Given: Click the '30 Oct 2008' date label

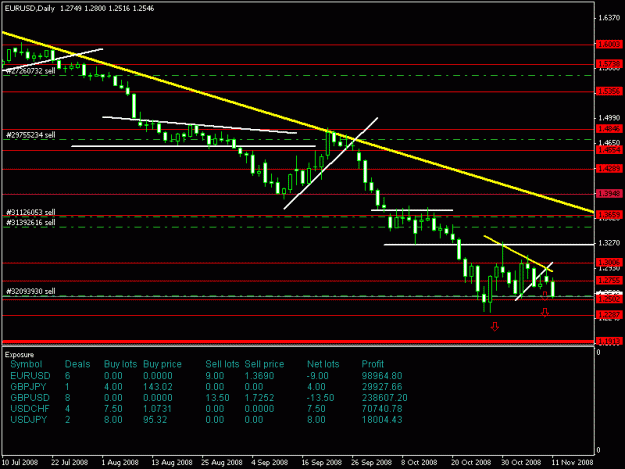Looking at the screenshot, I should (x=521, y=462).
